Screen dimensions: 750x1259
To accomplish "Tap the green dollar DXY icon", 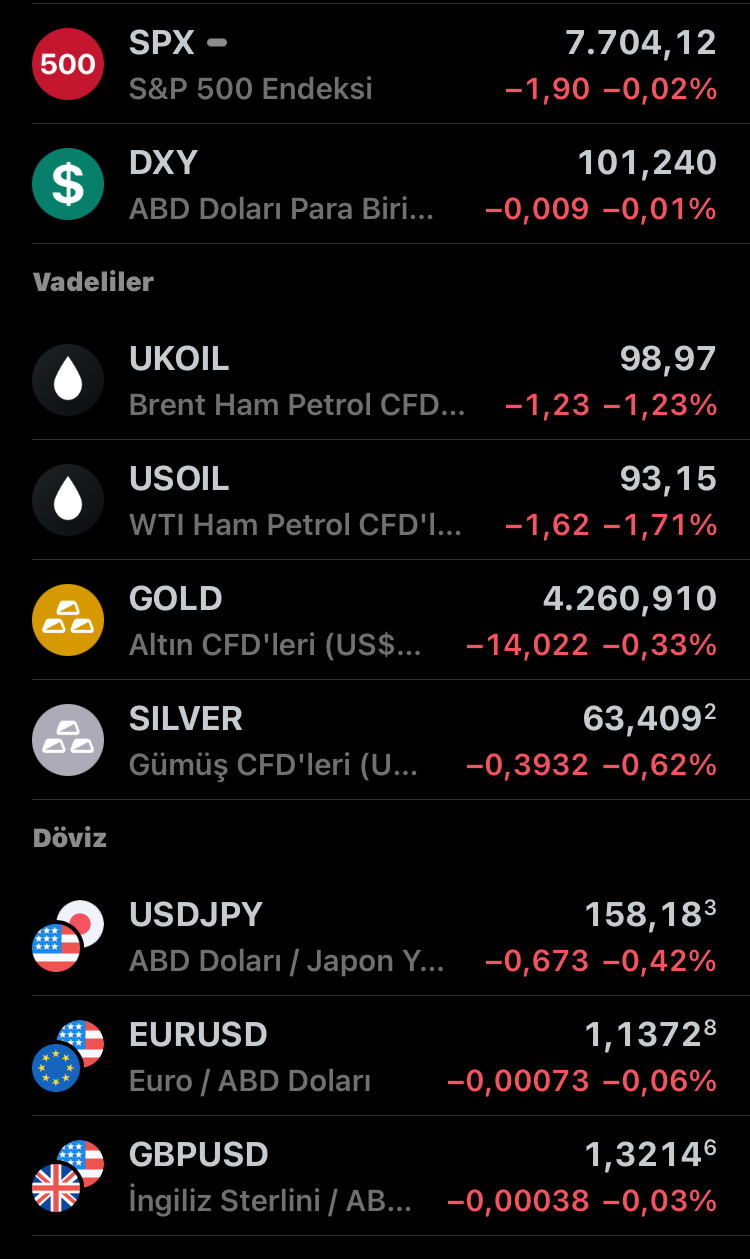I will coord(68,184).
